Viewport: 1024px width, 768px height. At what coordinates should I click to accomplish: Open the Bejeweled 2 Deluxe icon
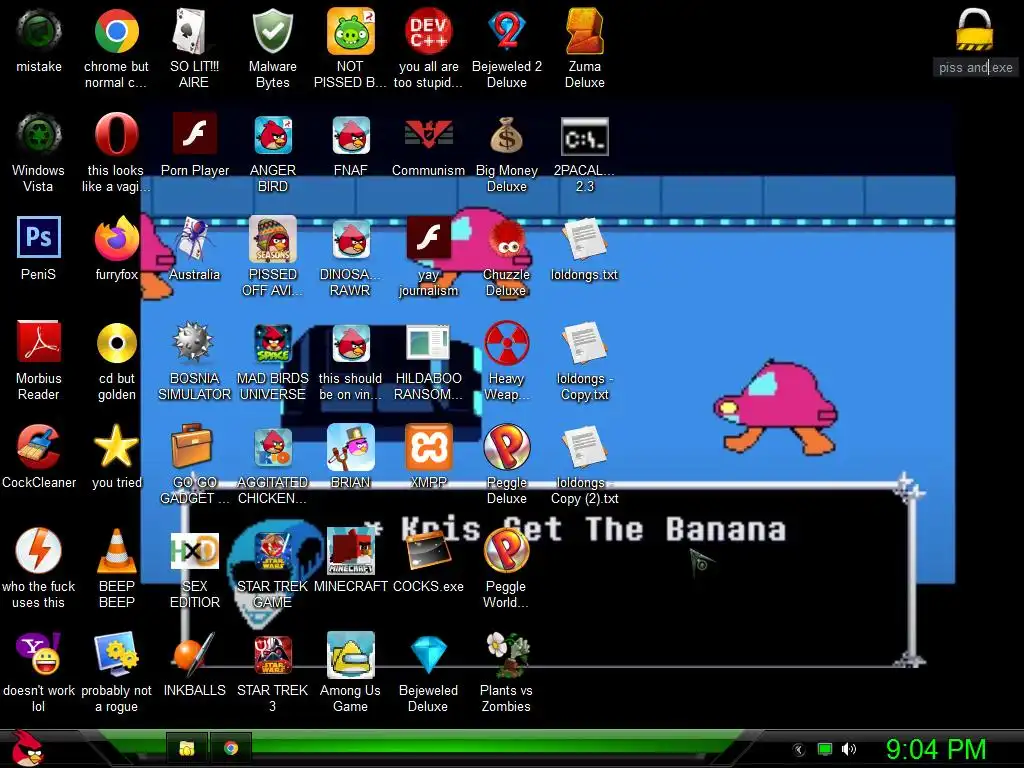(507, 31)
